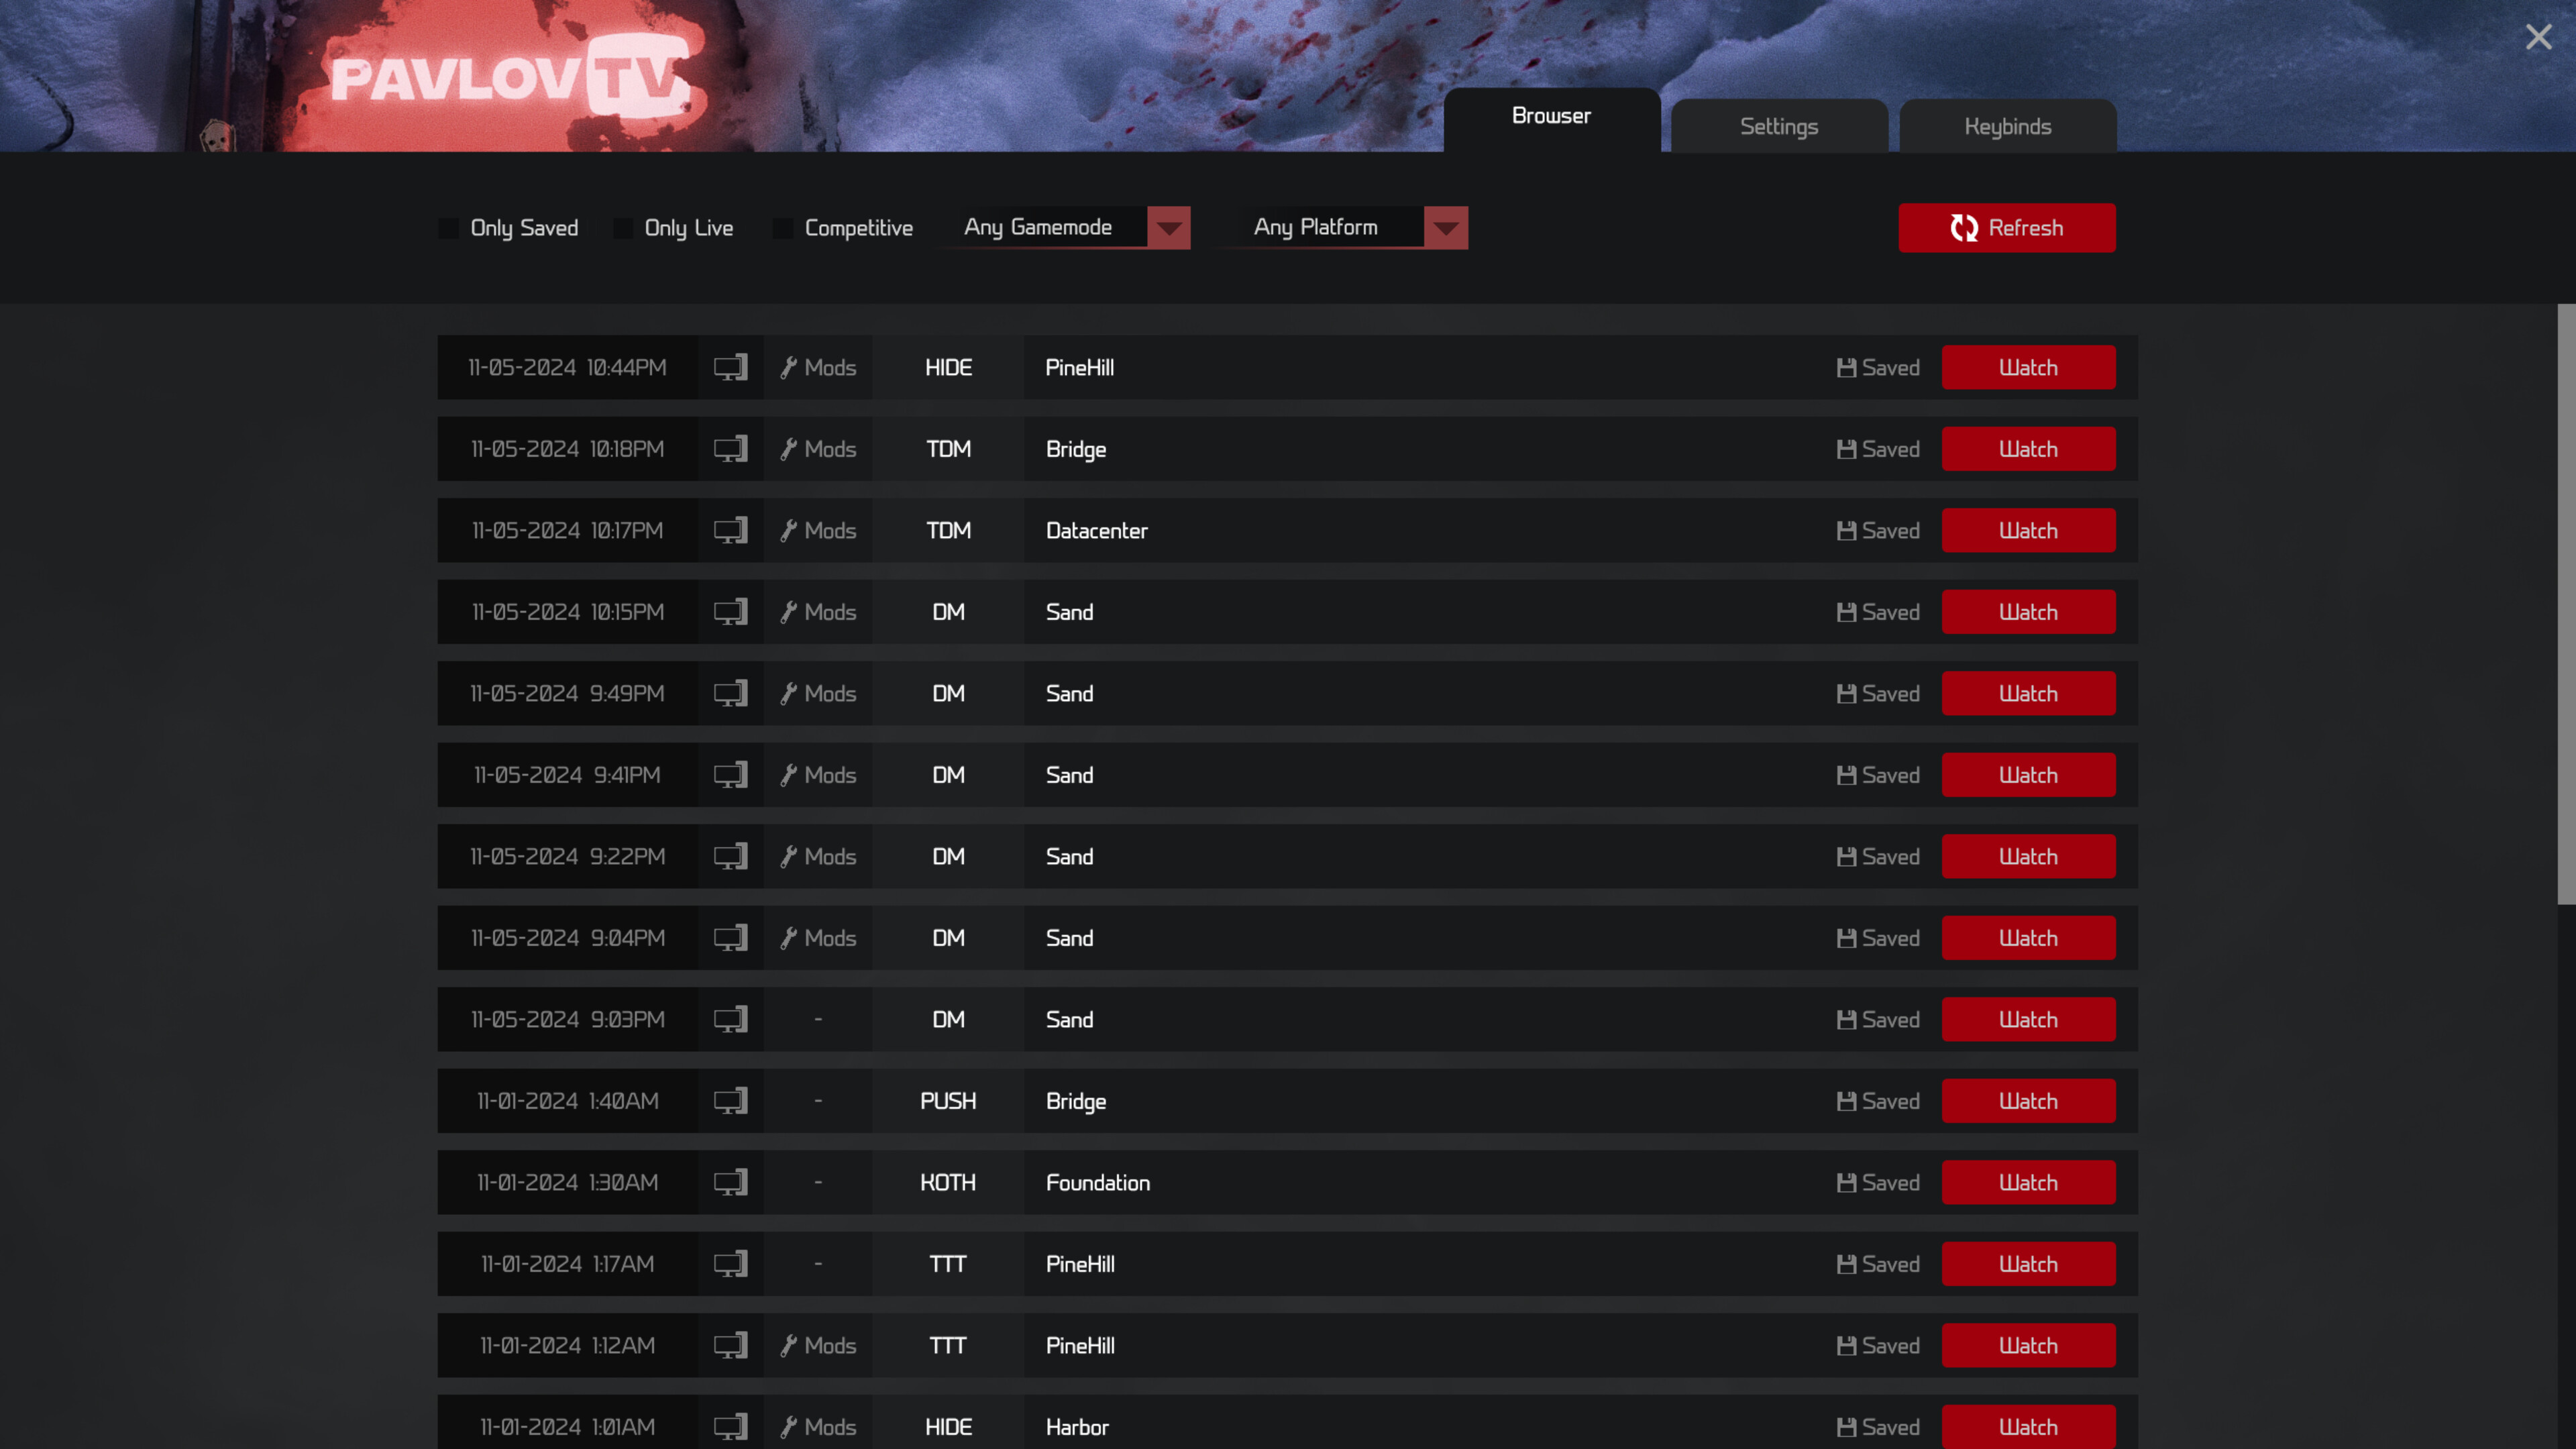Enable the Only Live filter
Viewport: 2576px width, 1449px height.
[x=623, y=228]
